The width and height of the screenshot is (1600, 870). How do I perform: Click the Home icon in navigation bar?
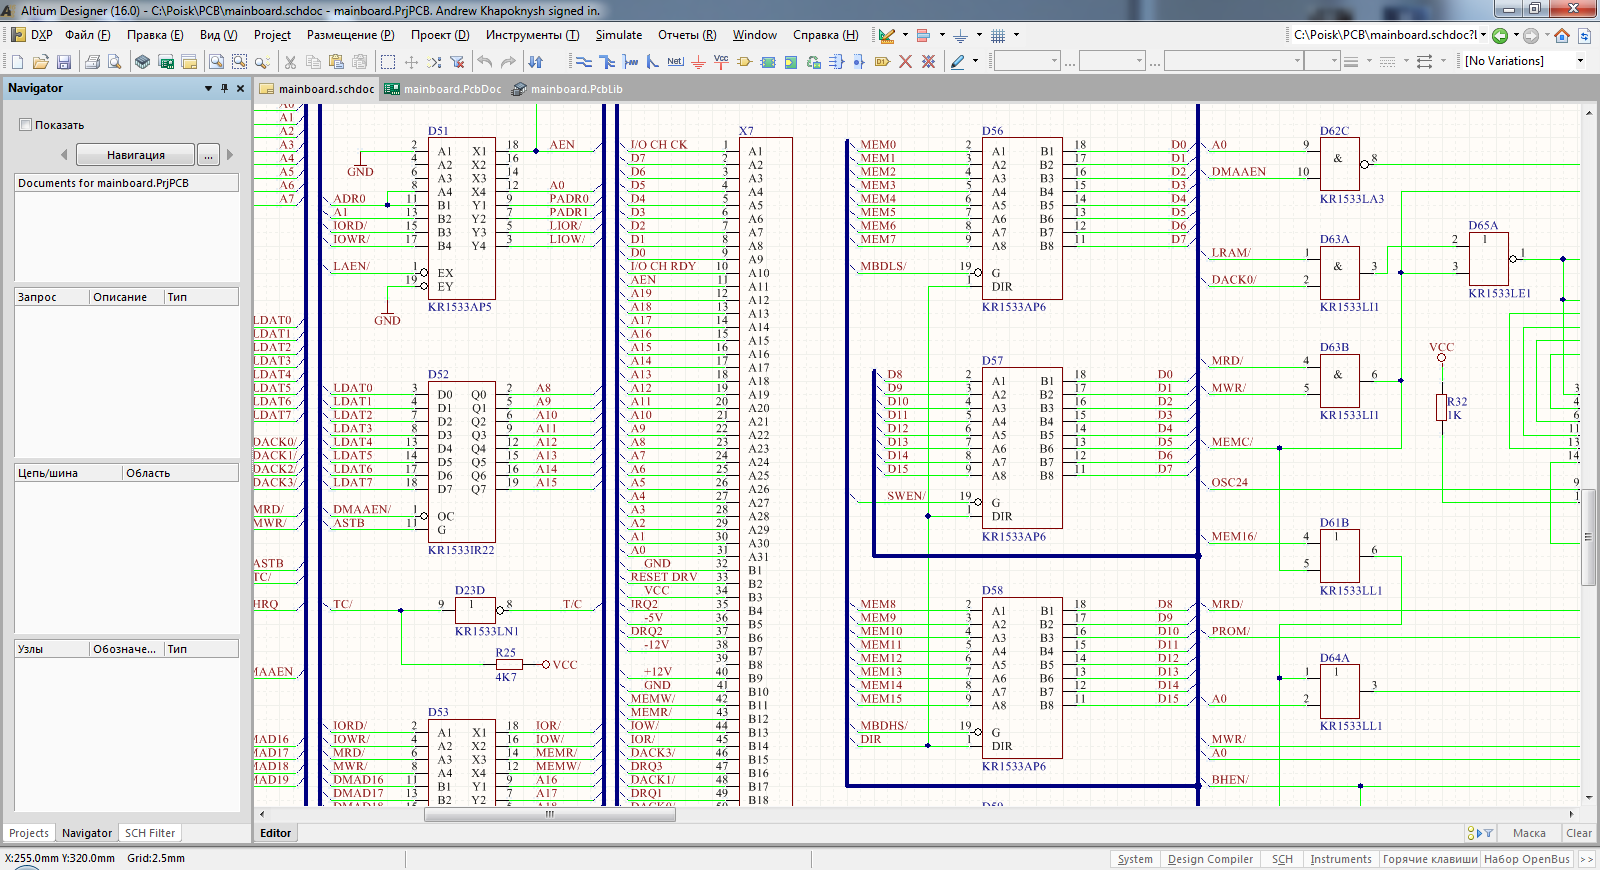click(1561, 36)
